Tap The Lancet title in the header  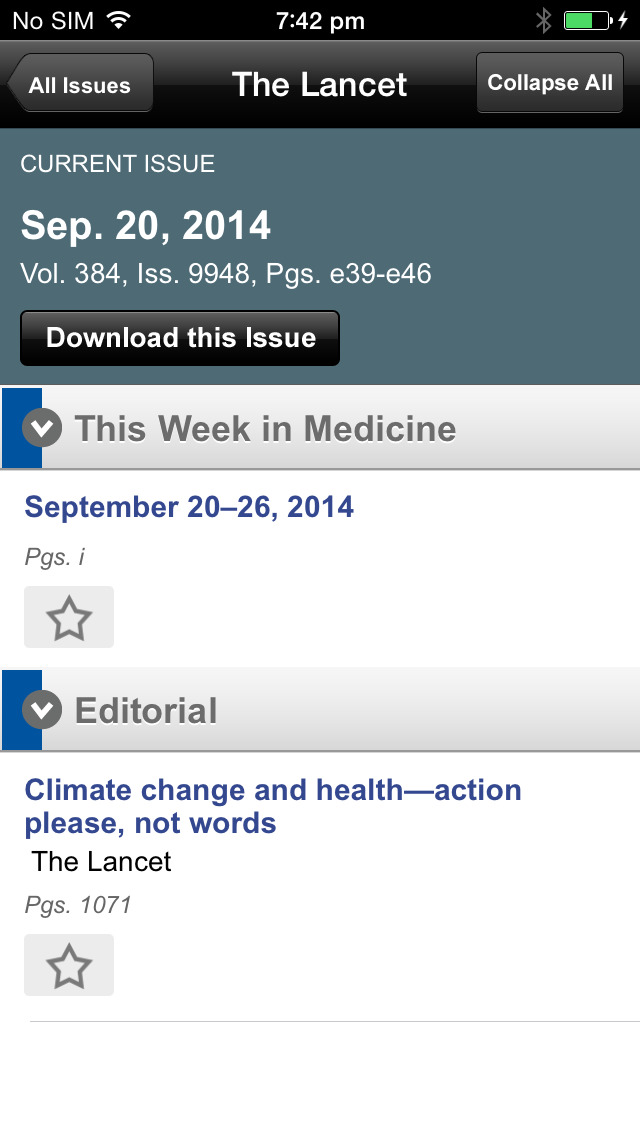click(319, 85)
